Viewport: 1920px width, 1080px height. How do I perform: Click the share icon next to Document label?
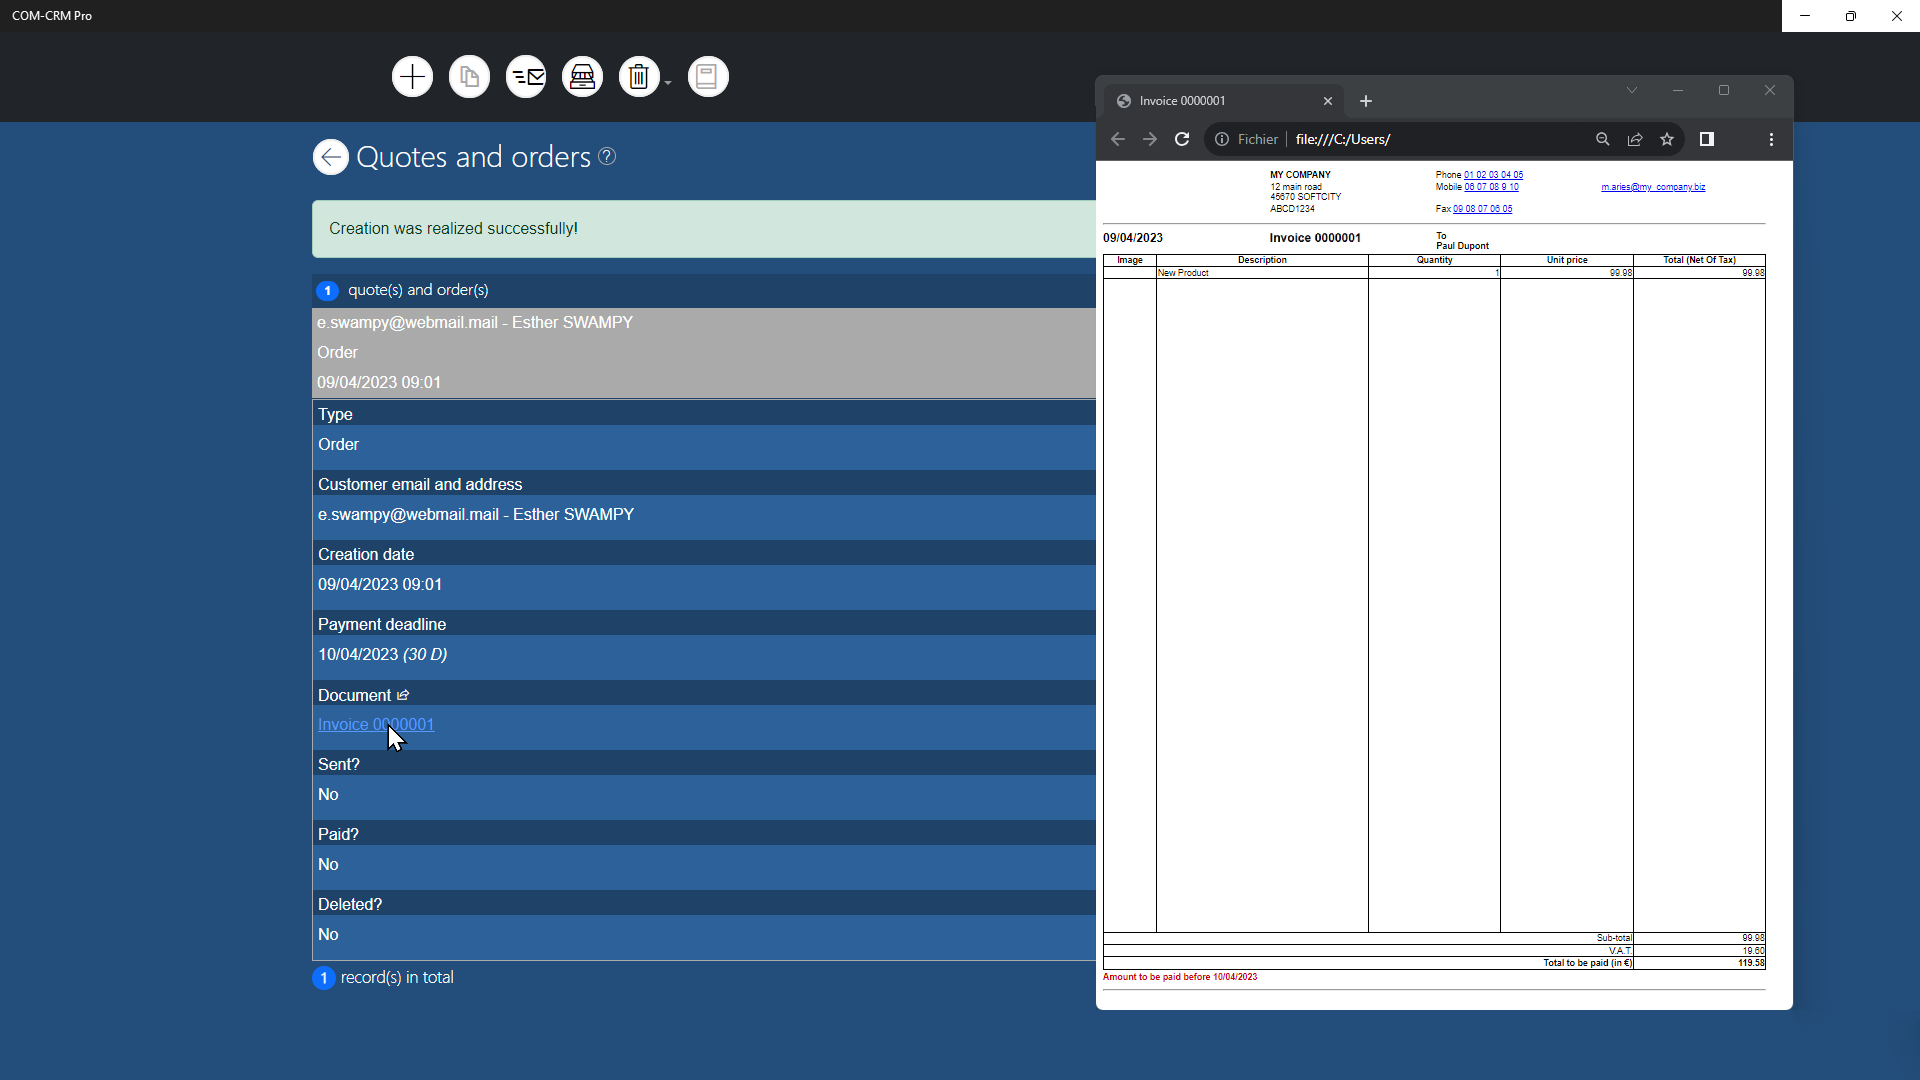tap(403, 695)
